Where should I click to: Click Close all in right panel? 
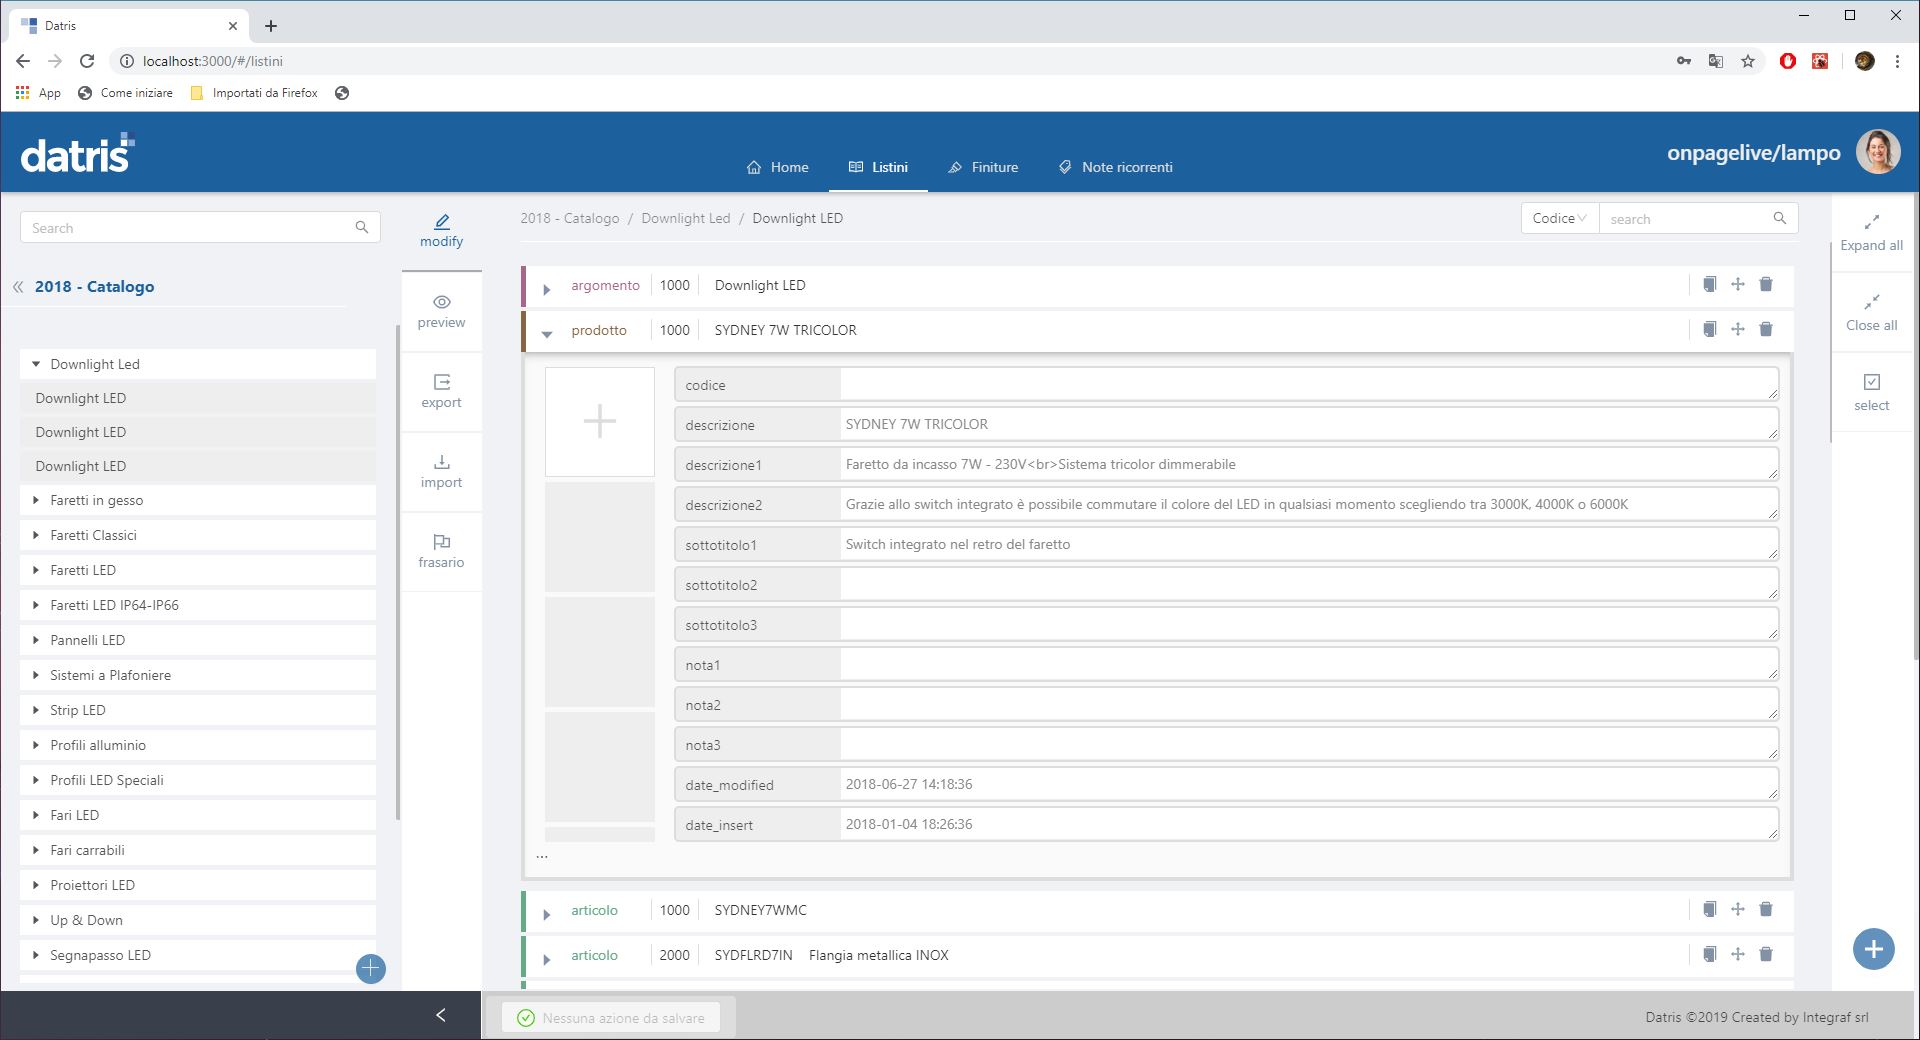[x=1871, y=312]
